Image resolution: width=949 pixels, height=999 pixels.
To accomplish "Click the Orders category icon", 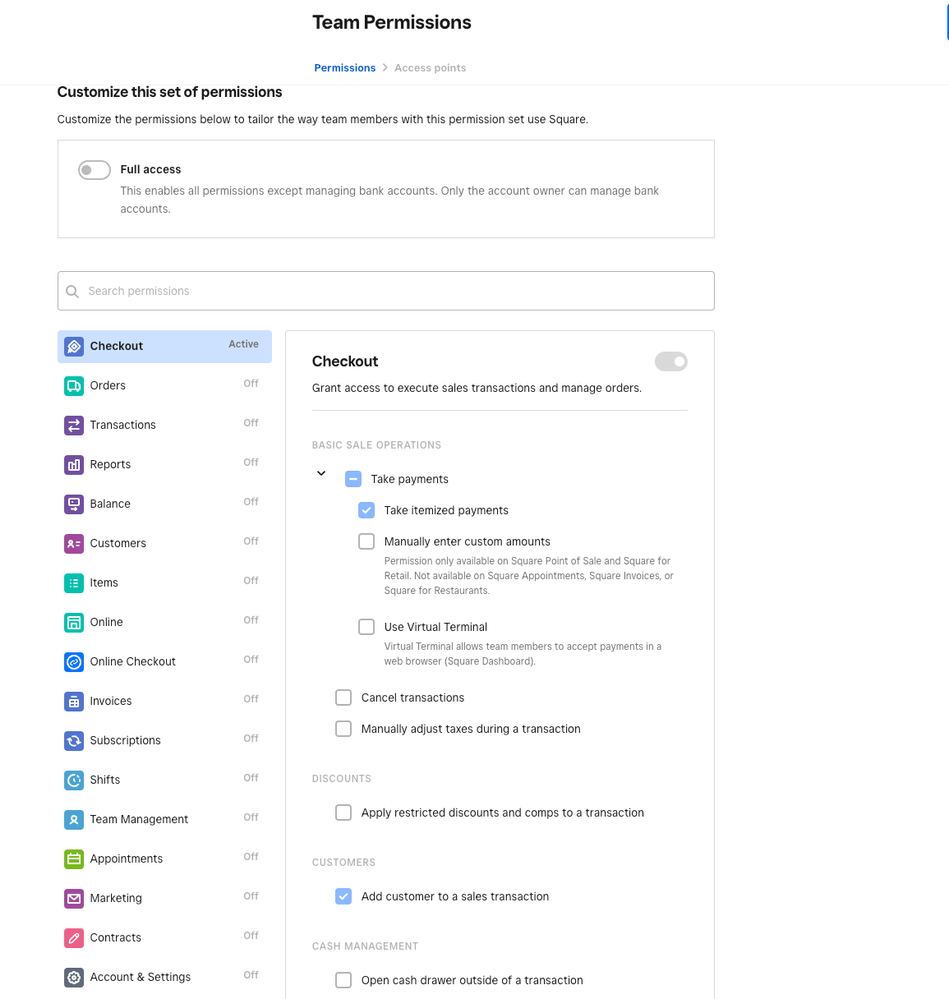I will tap(73, 386).
